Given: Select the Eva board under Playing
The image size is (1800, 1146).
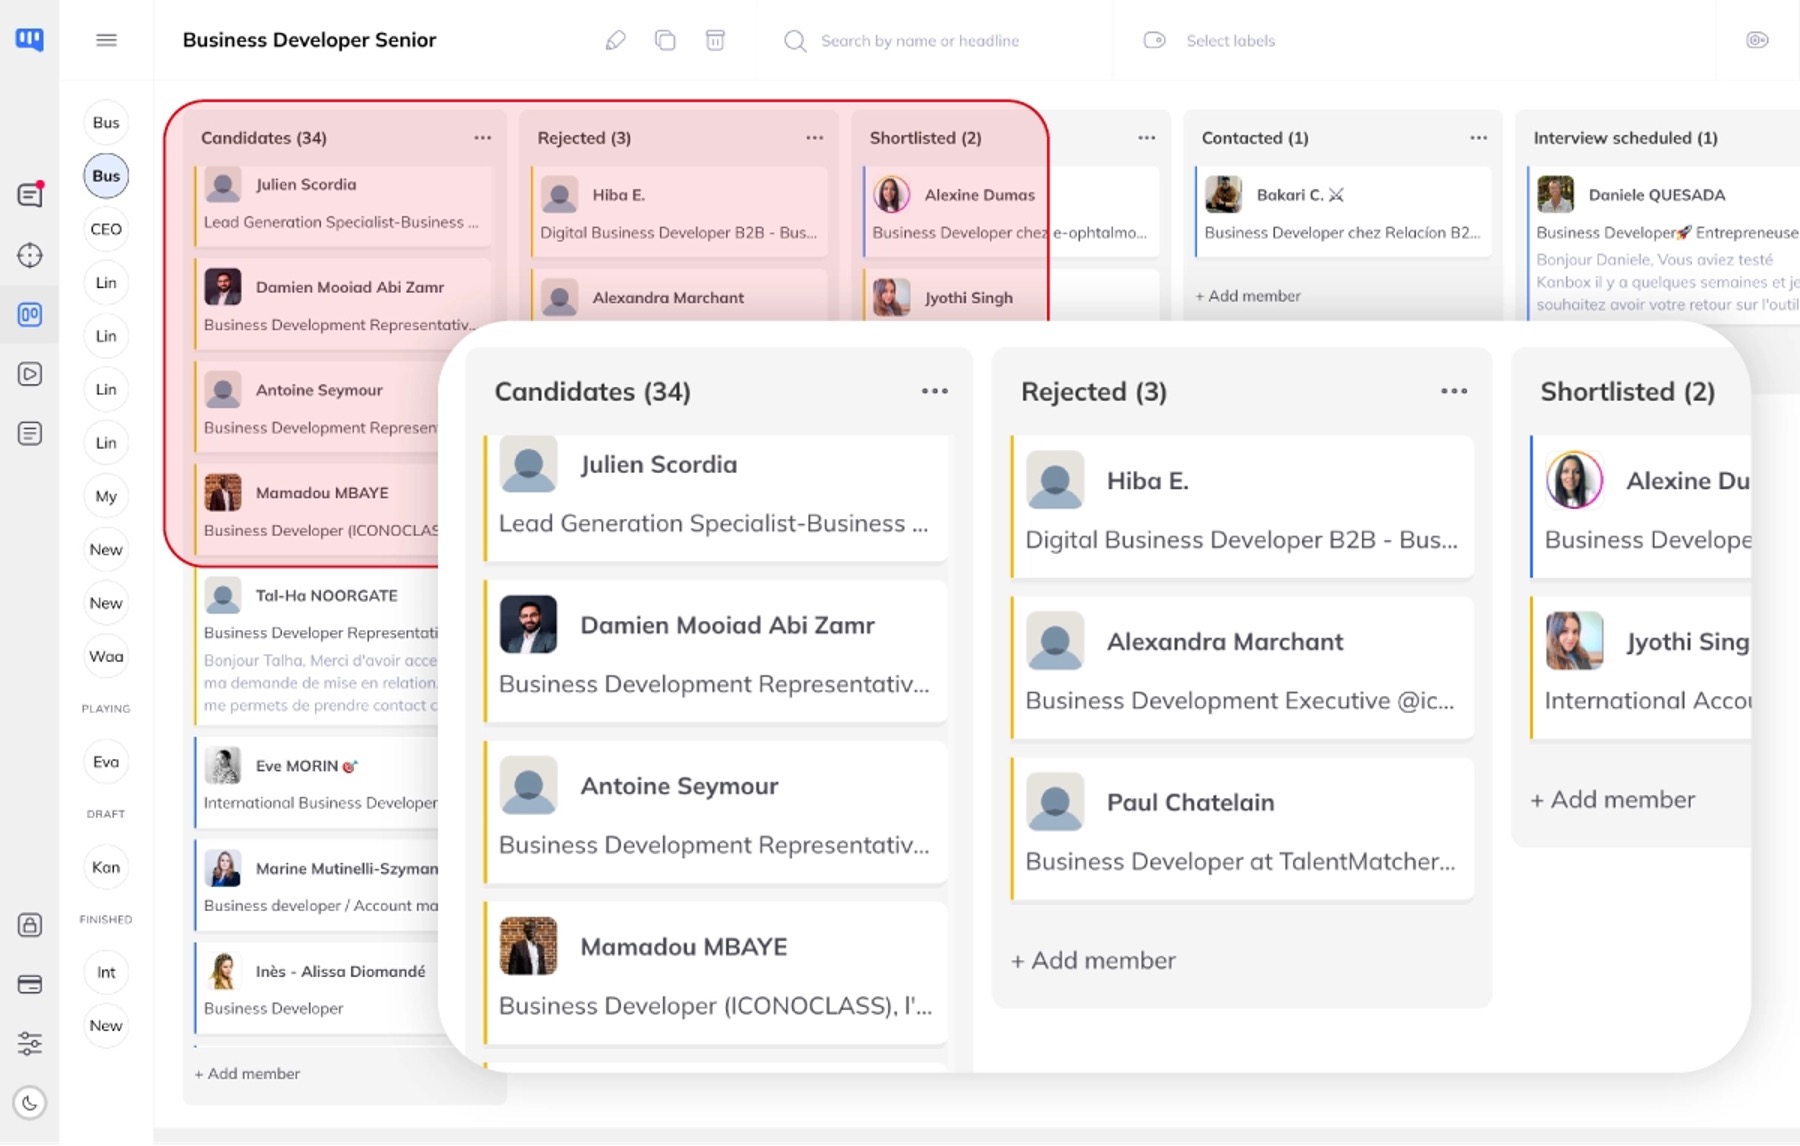Looking at the screenshot, I should (106, 762).
